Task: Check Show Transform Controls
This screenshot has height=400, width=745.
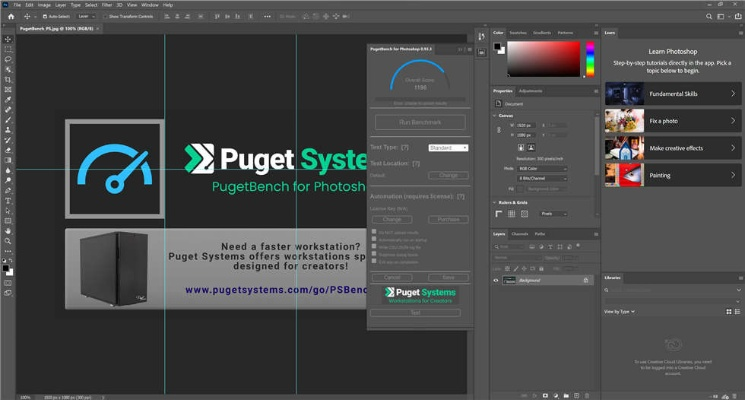Action: click(x=104, y=17)
